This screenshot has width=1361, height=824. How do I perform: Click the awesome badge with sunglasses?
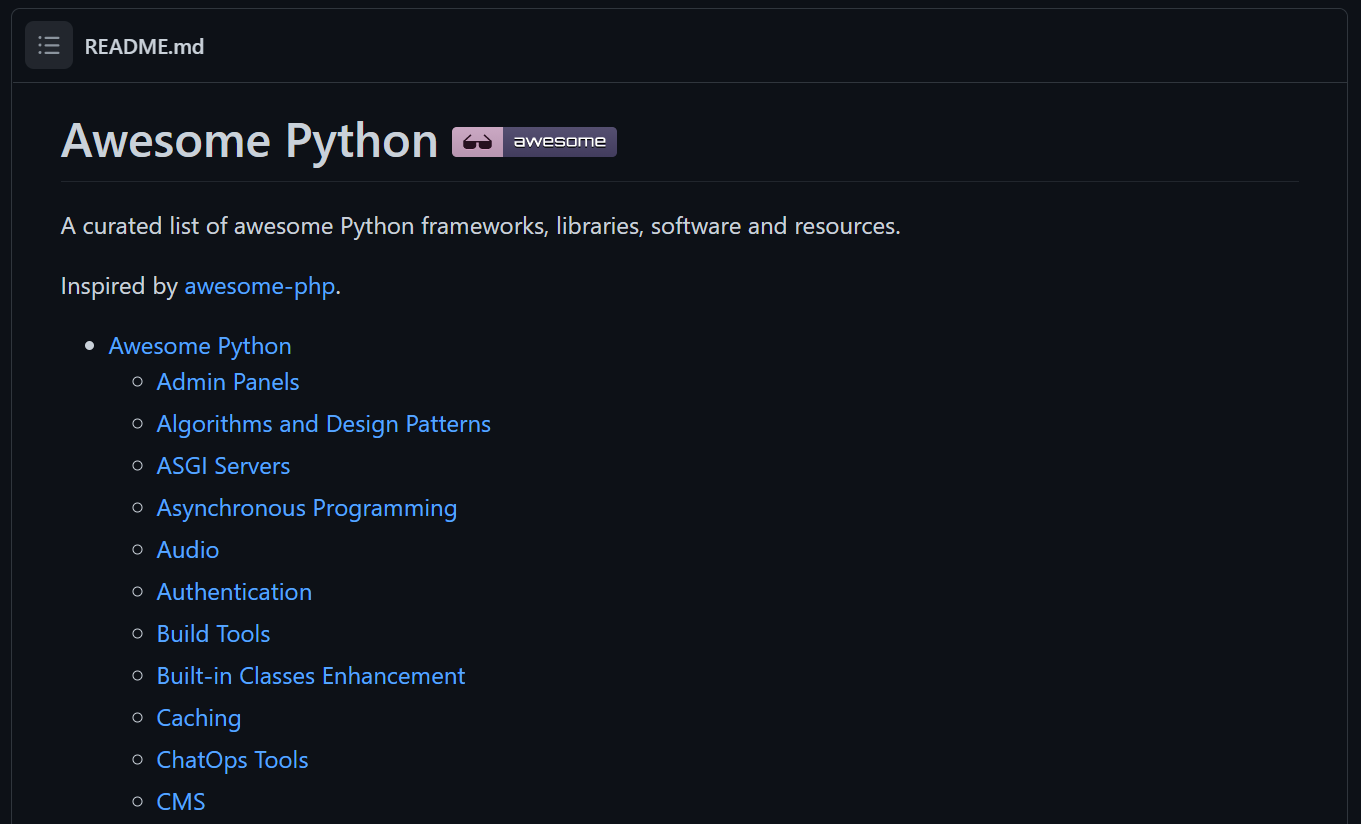(534, 142)
